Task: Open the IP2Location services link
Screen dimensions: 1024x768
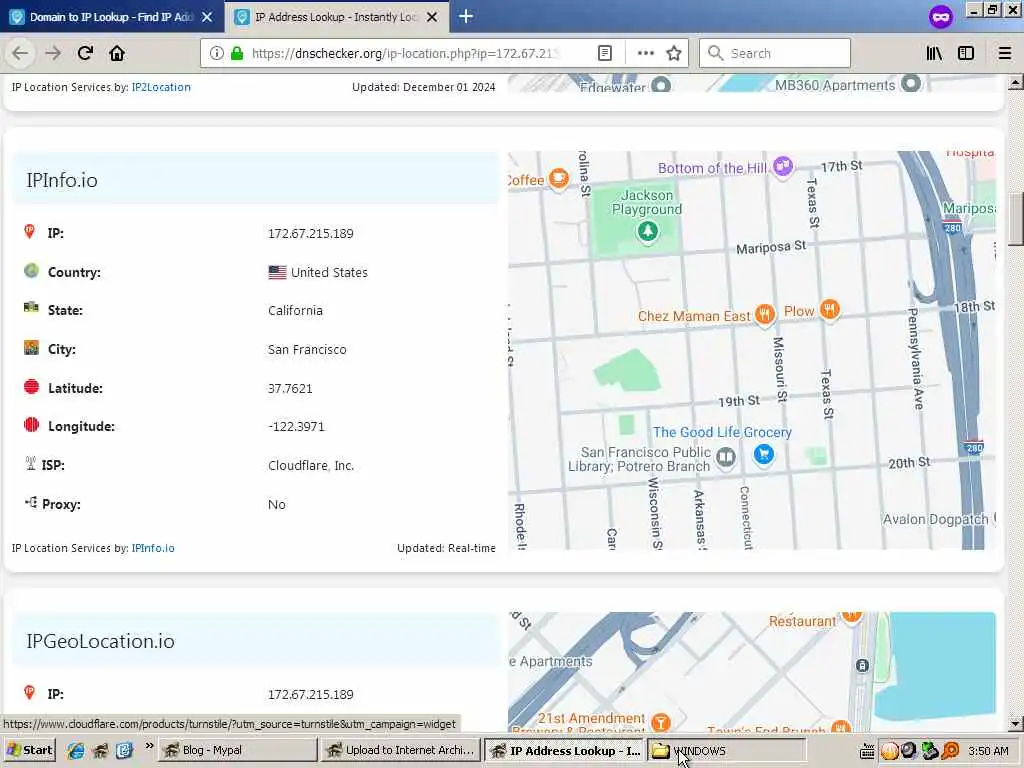Action: click(x=161, y=87)
